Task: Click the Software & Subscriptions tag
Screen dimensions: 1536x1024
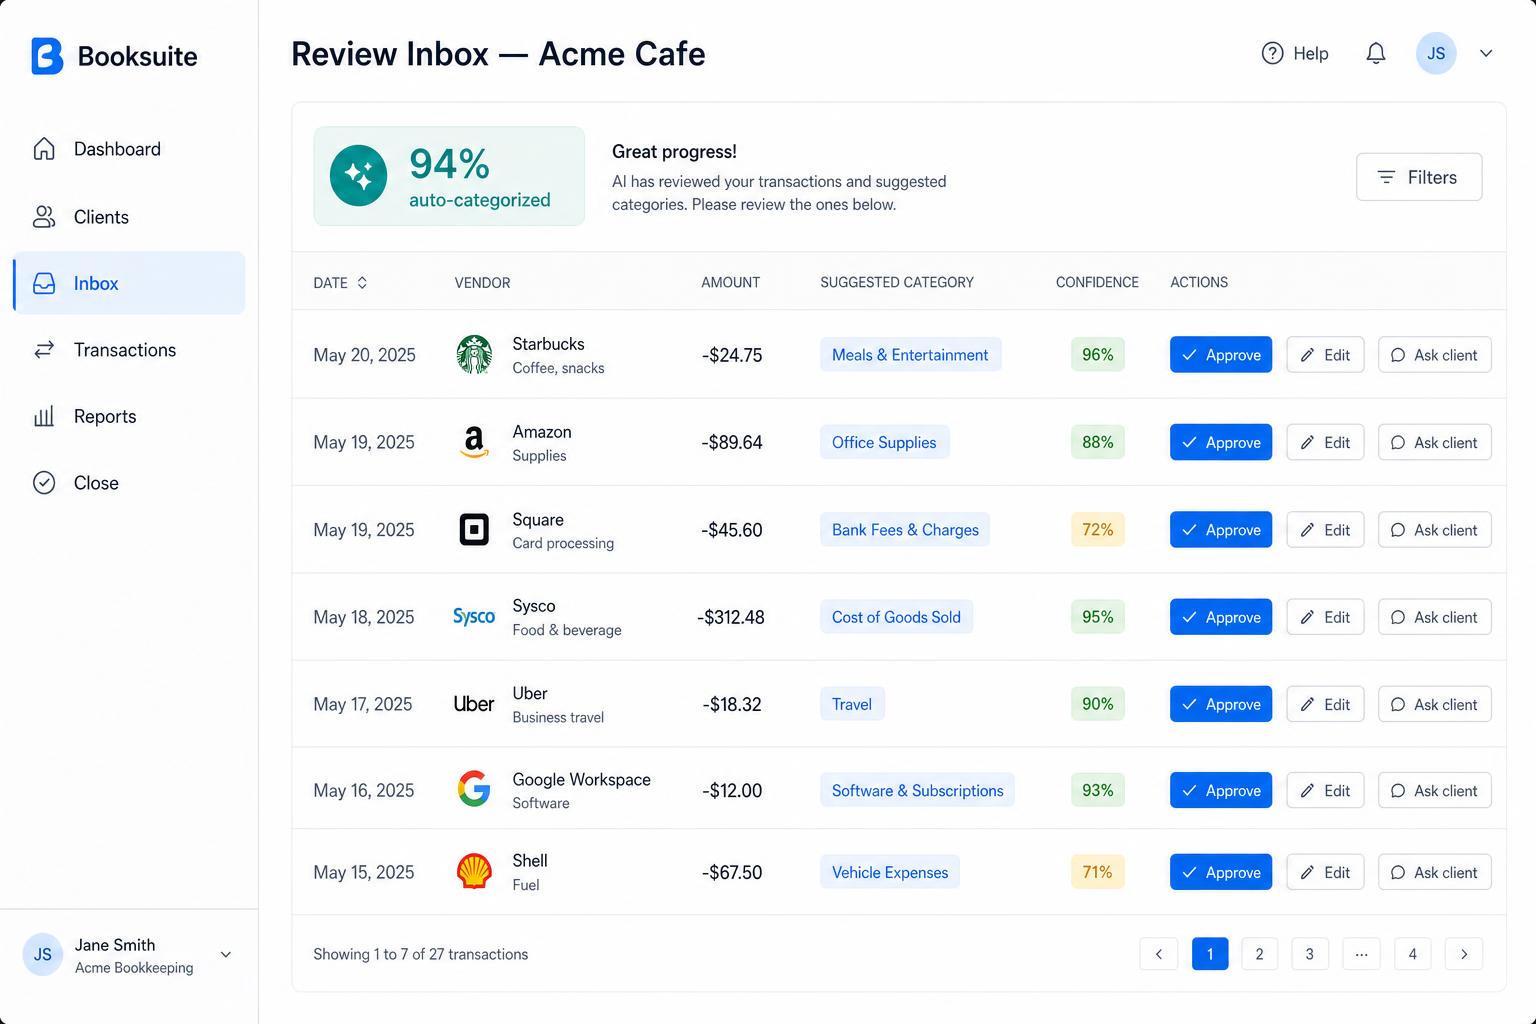Action: pos(917,790)
